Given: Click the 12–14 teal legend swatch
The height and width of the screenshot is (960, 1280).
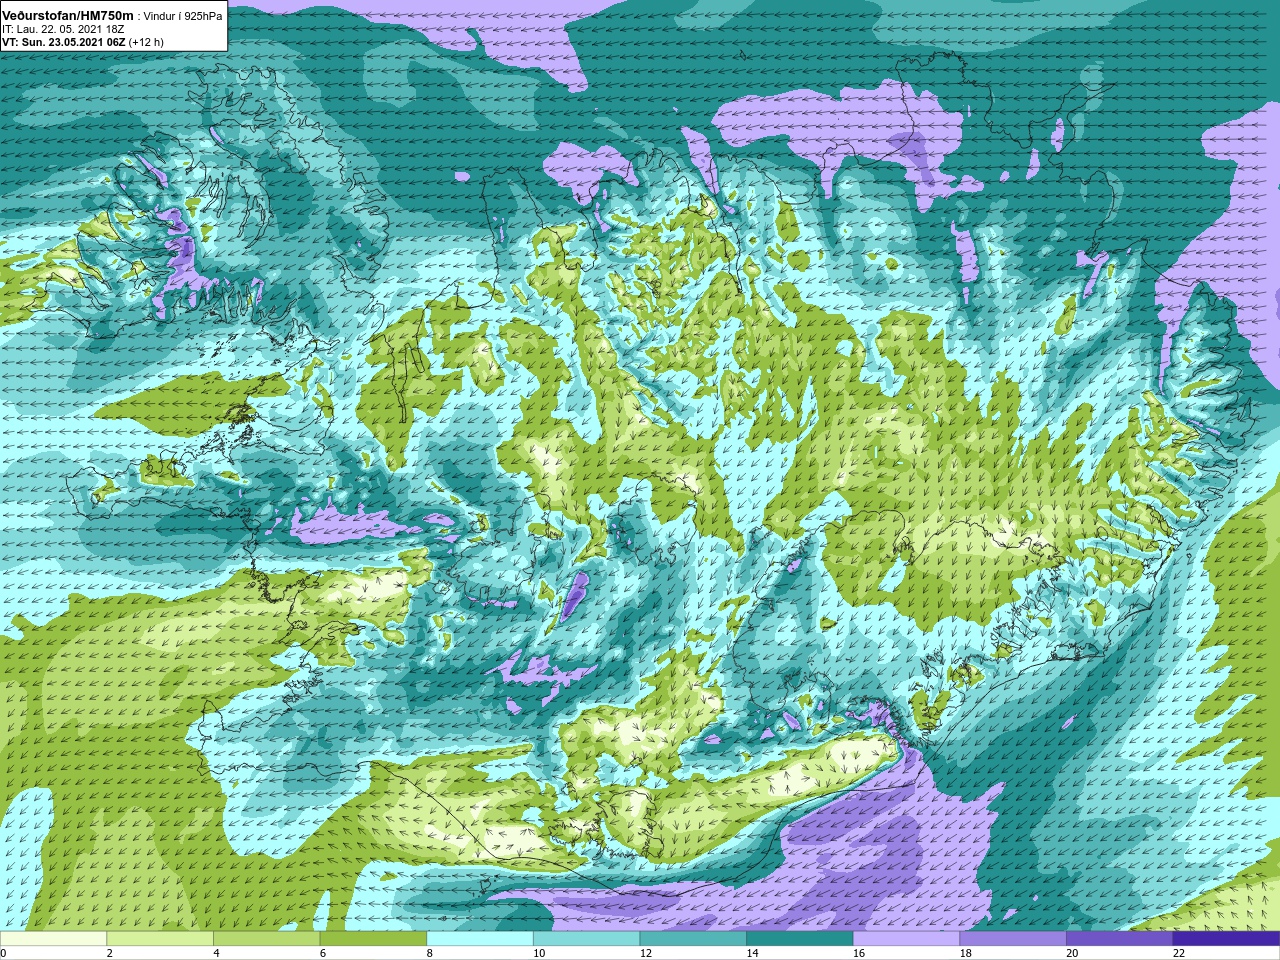Looking at the screenshot, I should coord(693,938).
